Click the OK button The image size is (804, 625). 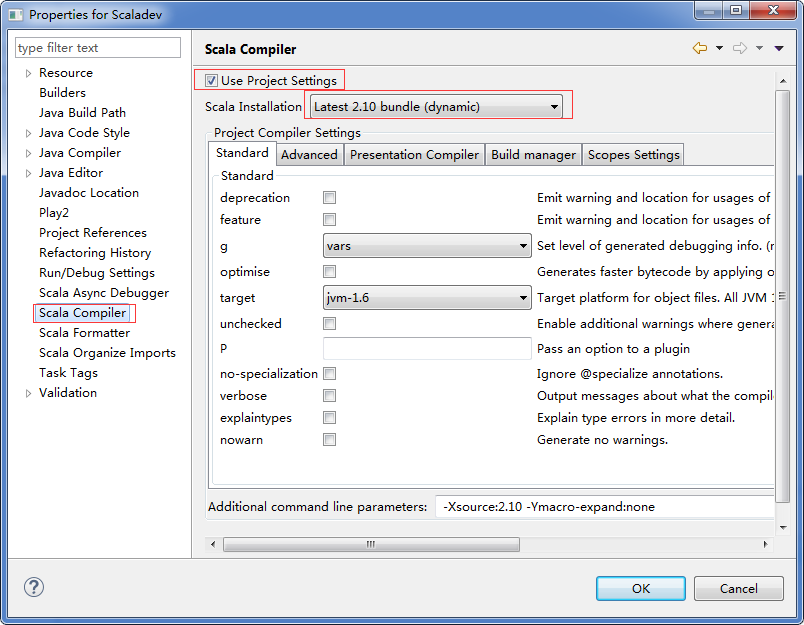[x=641, y=588]
